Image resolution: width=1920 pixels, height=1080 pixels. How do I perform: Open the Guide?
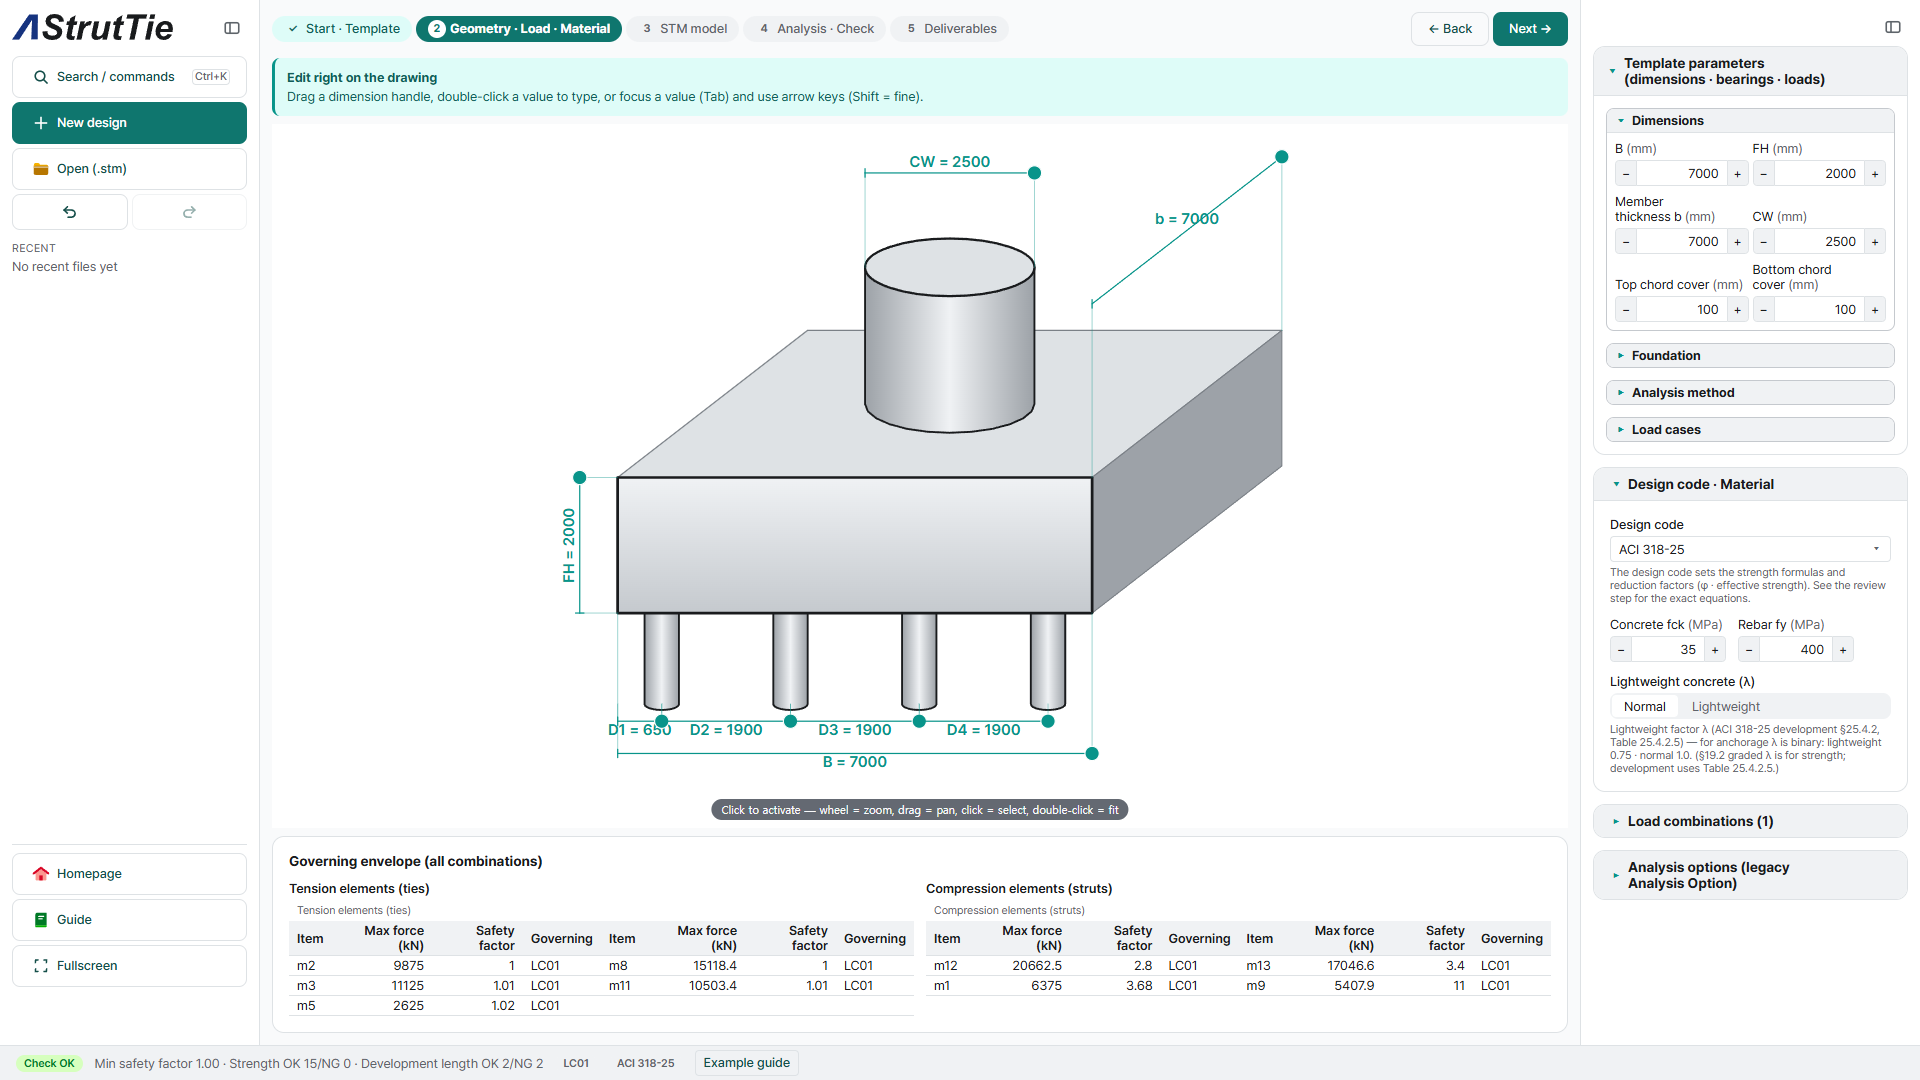129,920
